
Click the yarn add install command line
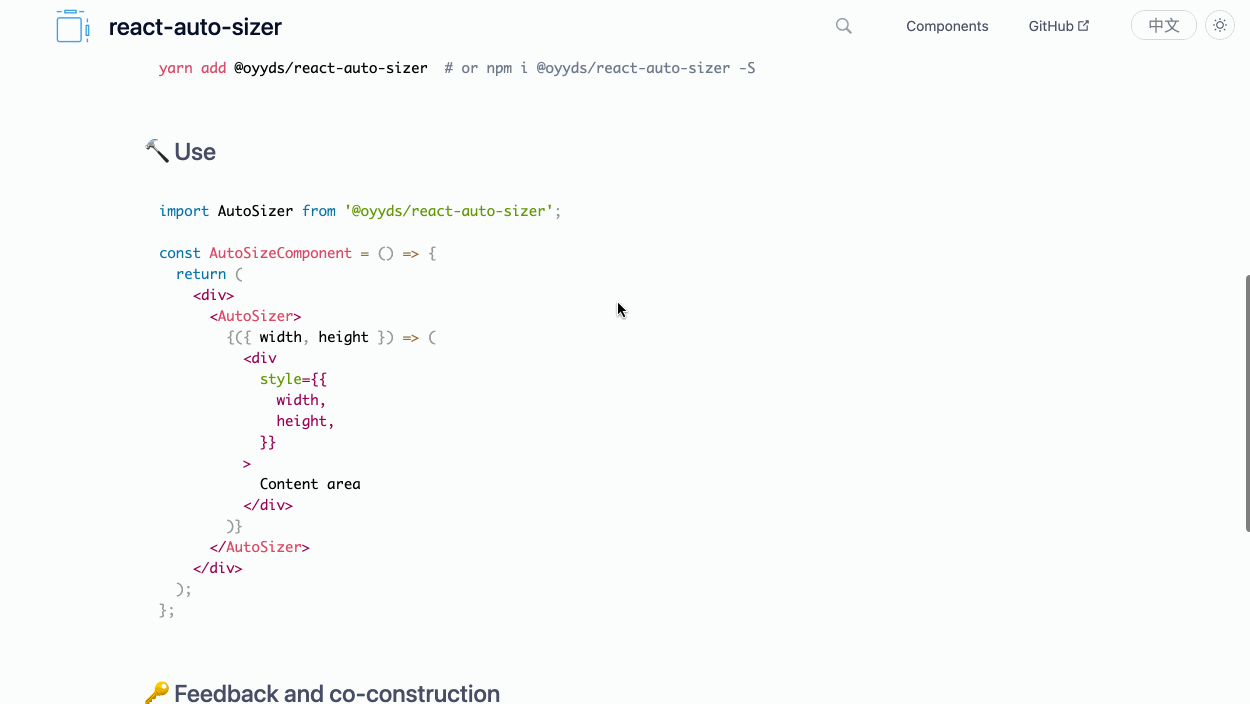pos(457,68)
